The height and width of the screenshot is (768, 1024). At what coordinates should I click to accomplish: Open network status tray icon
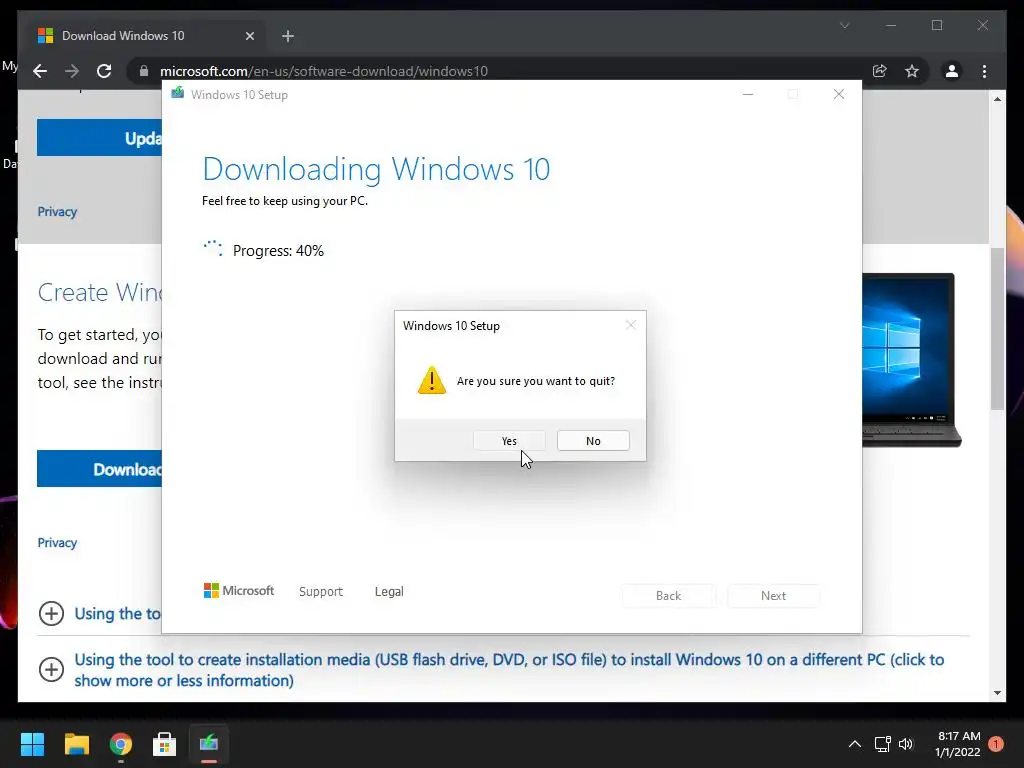tap(882, 744)
